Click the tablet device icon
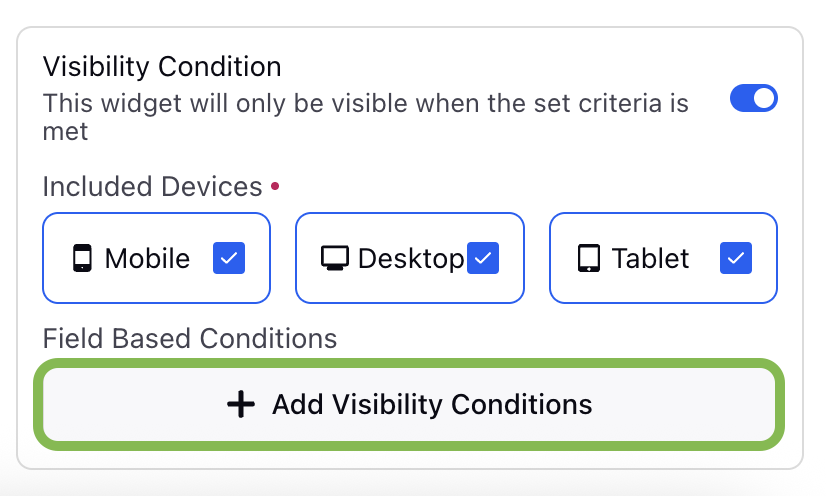This screenshot has height=496, width=826. (x=589, y=258)
